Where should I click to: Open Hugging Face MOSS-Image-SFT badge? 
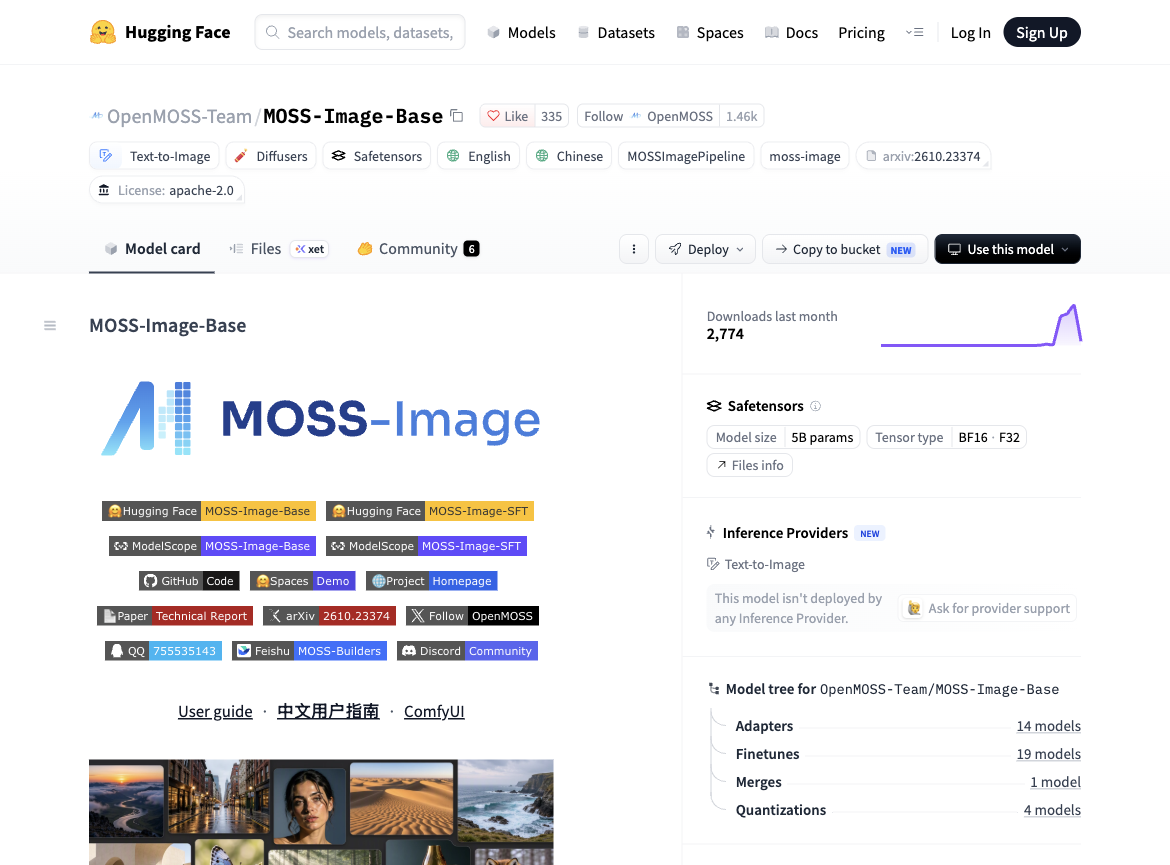click(x=430, y=511)
